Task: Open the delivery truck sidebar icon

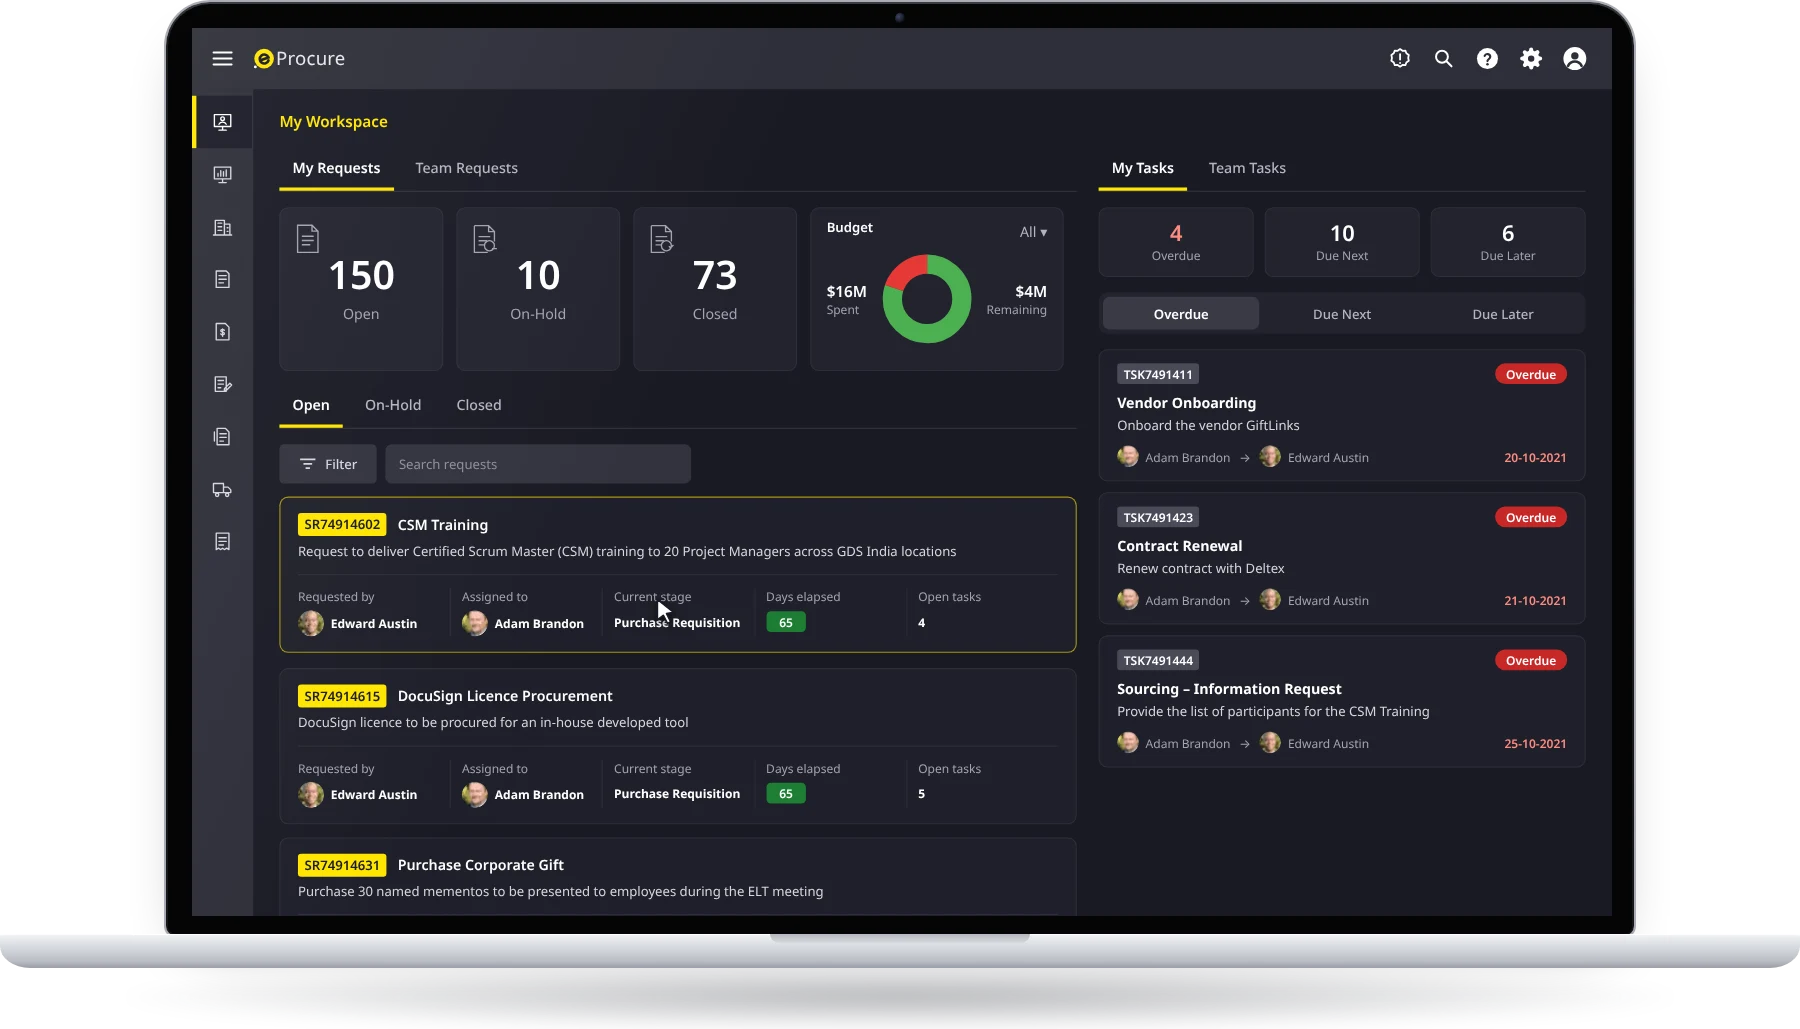Action: 223,490
